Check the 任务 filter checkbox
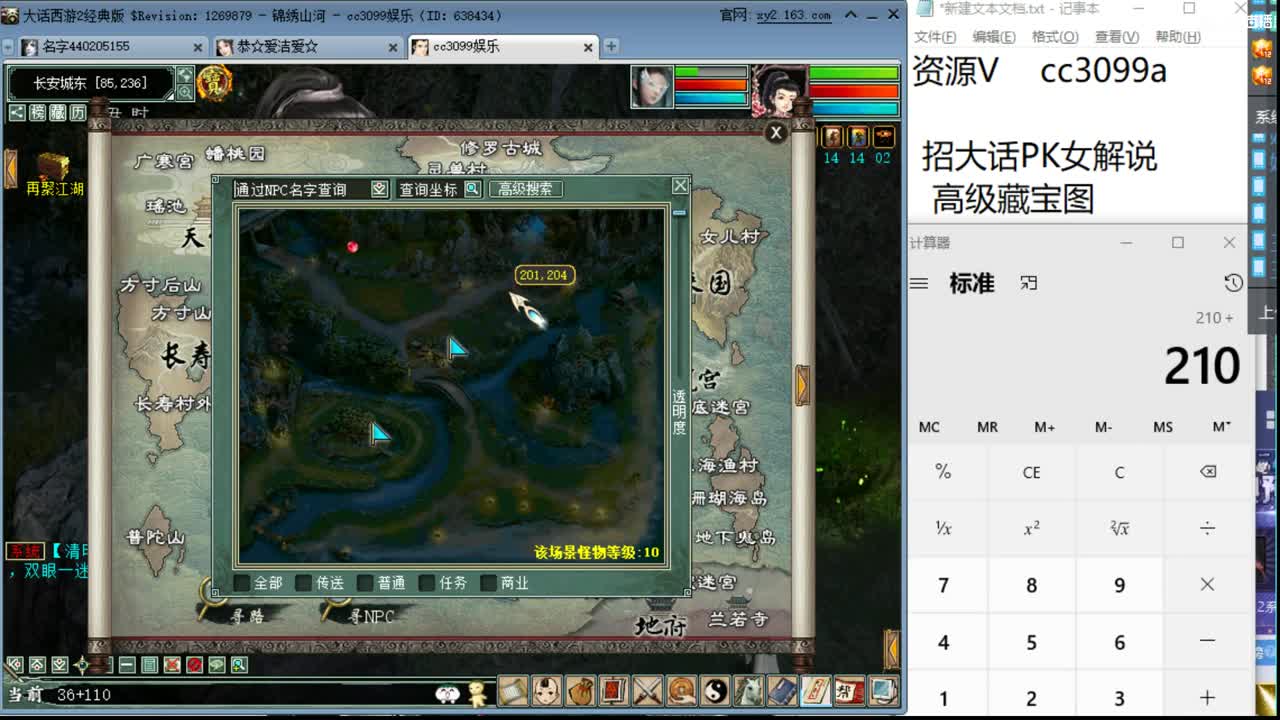1280x720 pixels. (427, 582)
